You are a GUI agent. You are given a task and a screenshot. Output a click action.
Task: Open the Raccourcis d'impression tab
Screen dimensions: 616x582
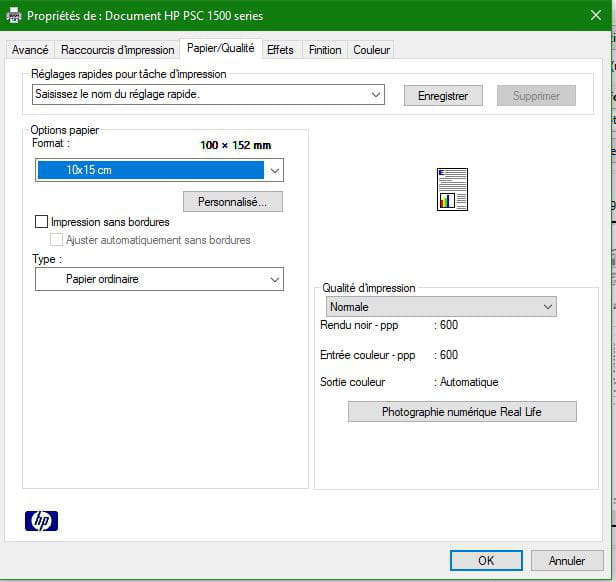tap(117, 50)
